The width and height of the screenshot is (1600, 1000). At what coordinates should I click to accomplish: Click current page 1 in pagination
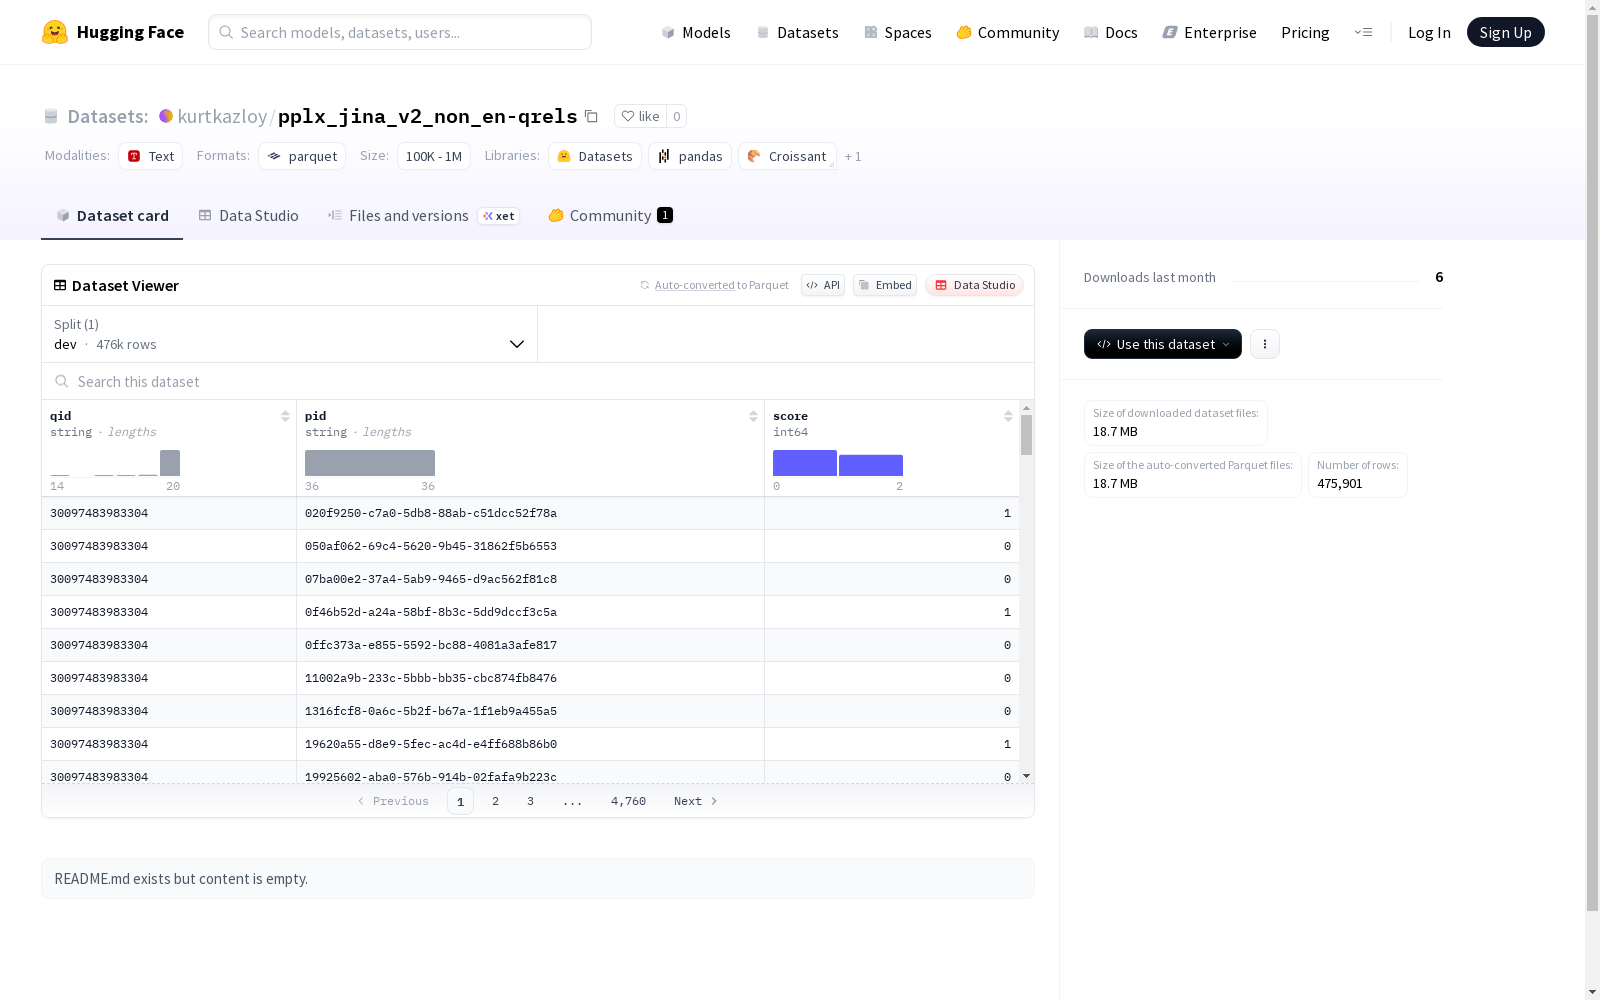[460, 801]
